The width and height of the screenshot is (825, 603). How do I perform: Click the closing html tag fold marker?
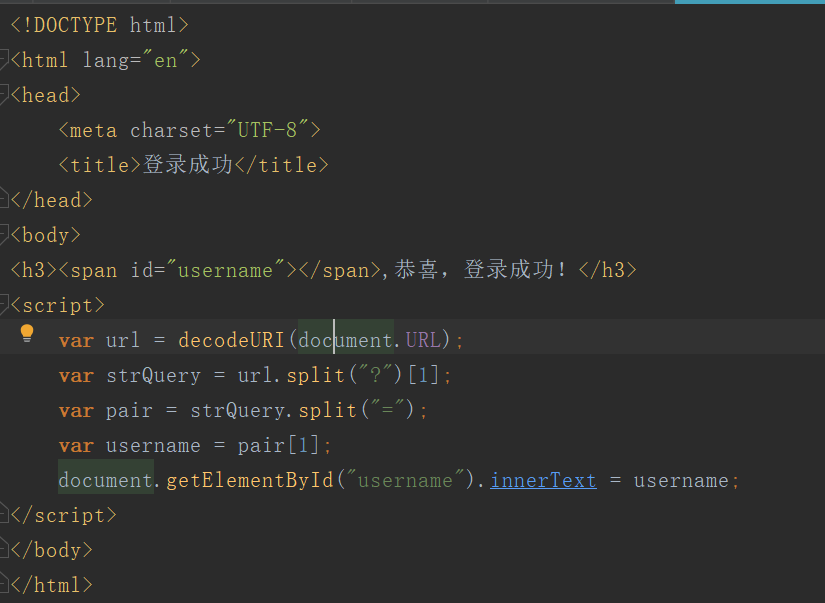4,584
